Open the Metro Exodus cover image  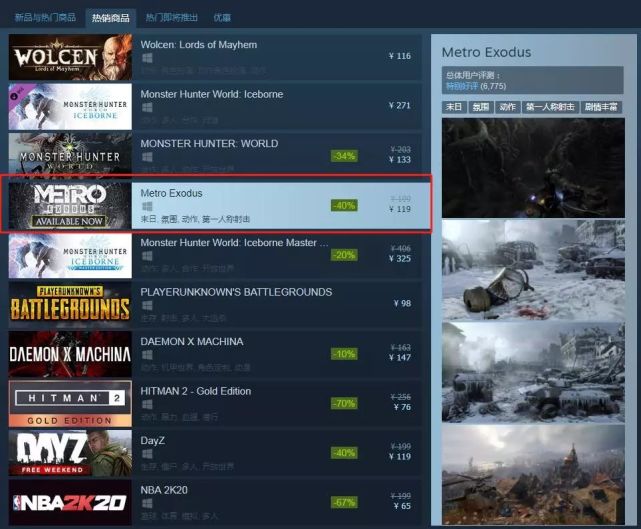click(x=70, y=205)
